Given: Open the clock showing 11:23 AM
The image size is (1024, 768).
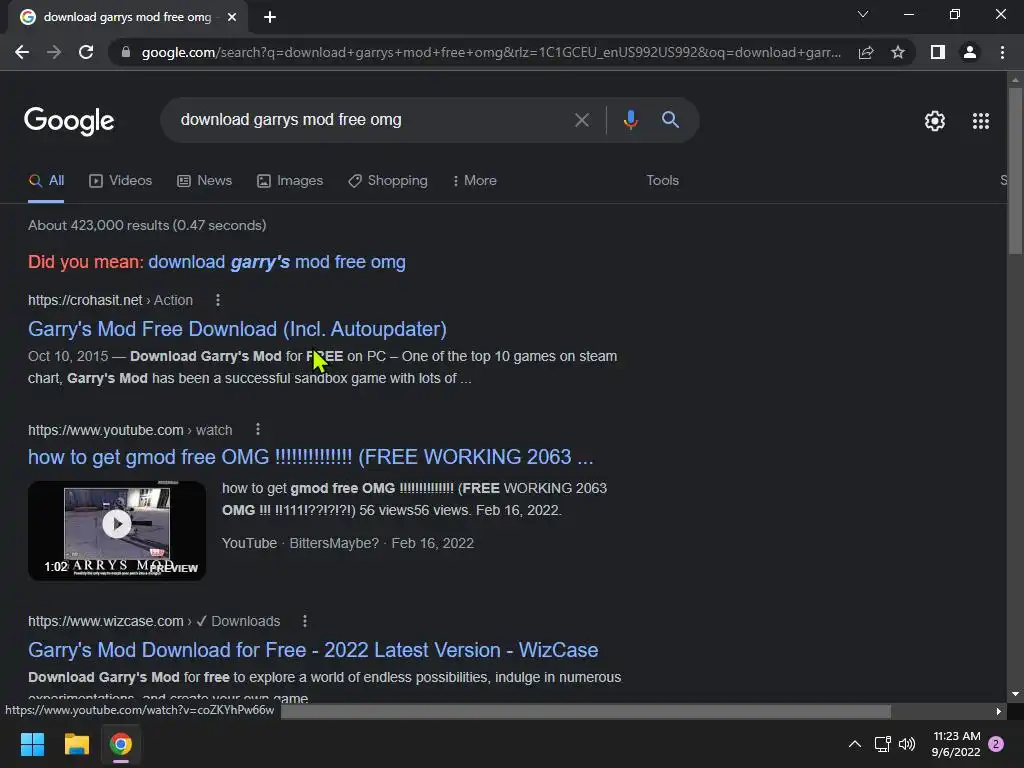Looking at the screenshot, I should click(956, 744).
